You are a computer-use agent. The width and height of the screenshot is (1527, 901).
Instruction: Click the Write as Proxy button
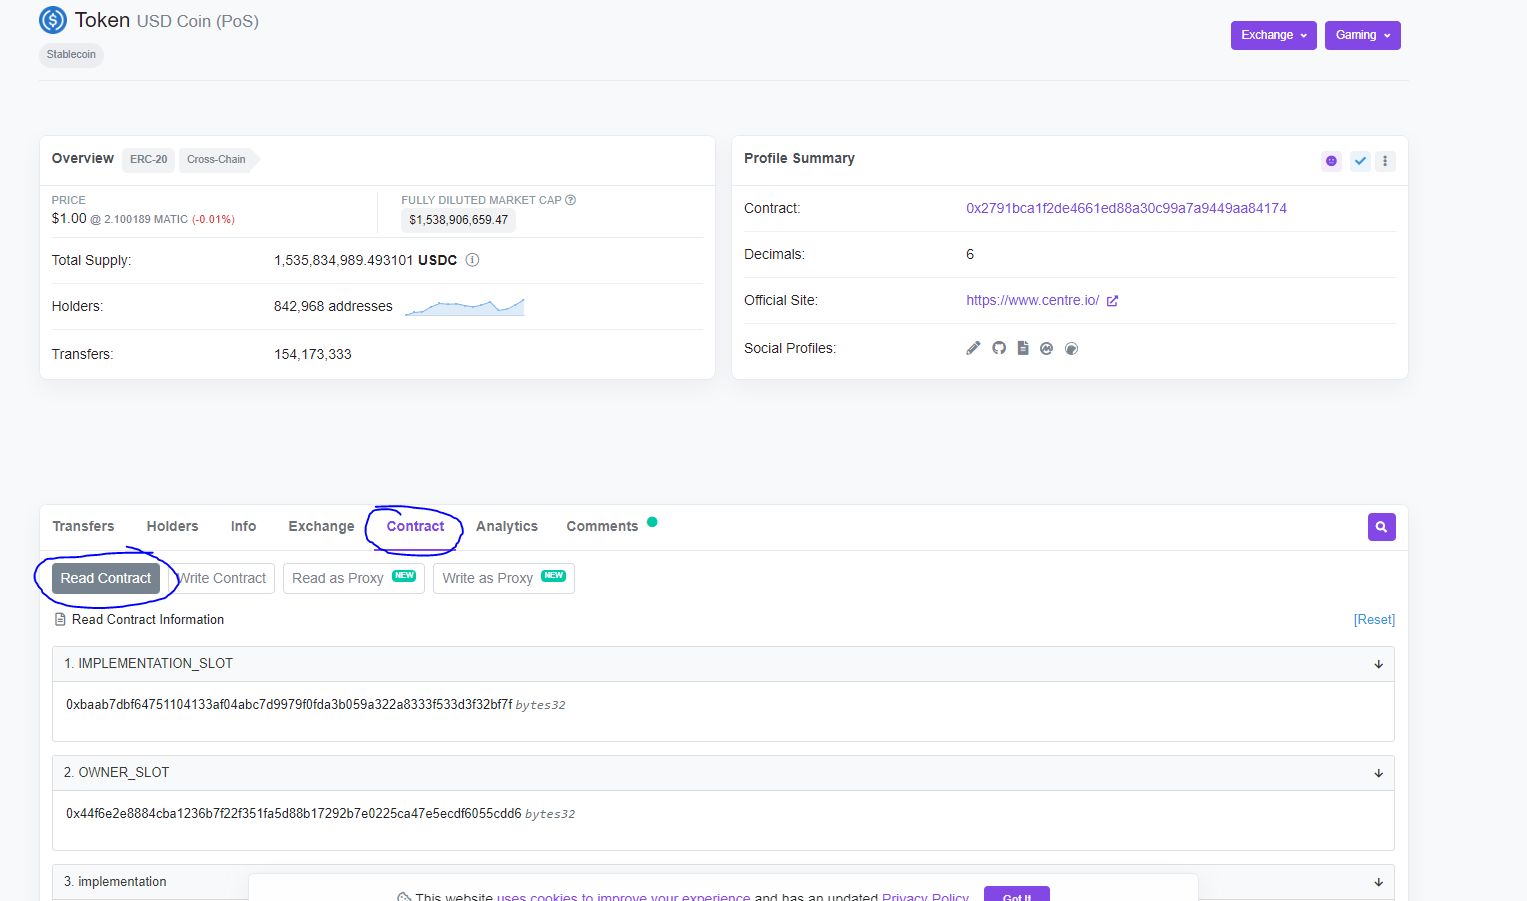click(504, 578)
